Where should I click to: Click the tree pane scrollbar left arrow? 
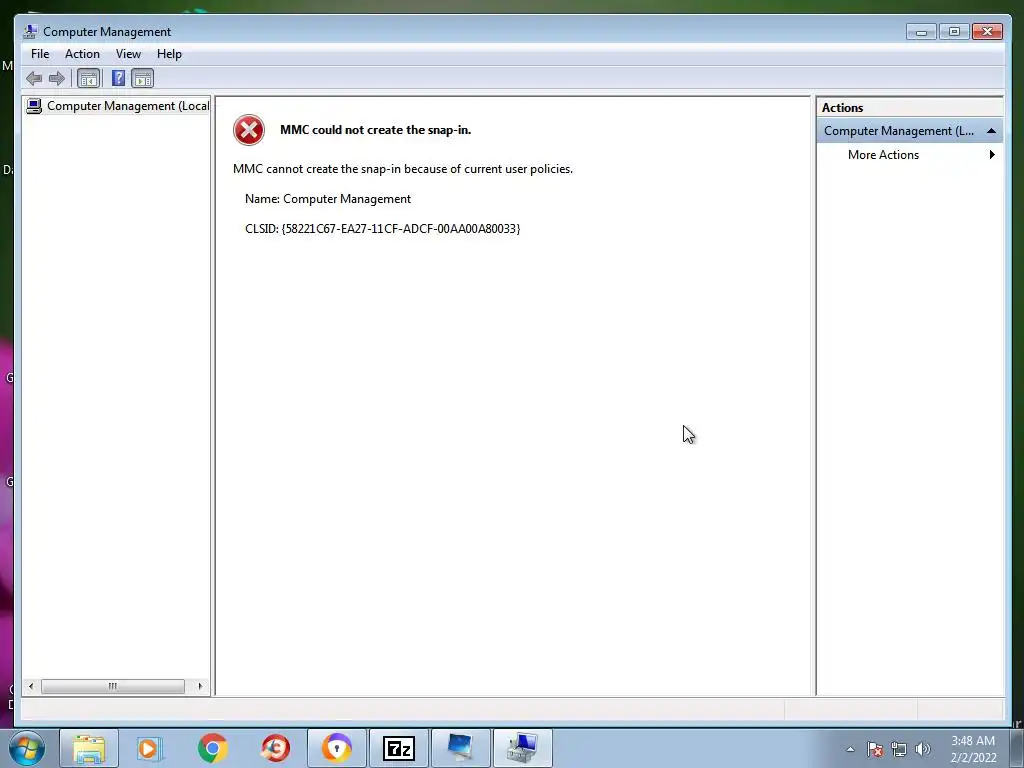[x=31, y=686]
